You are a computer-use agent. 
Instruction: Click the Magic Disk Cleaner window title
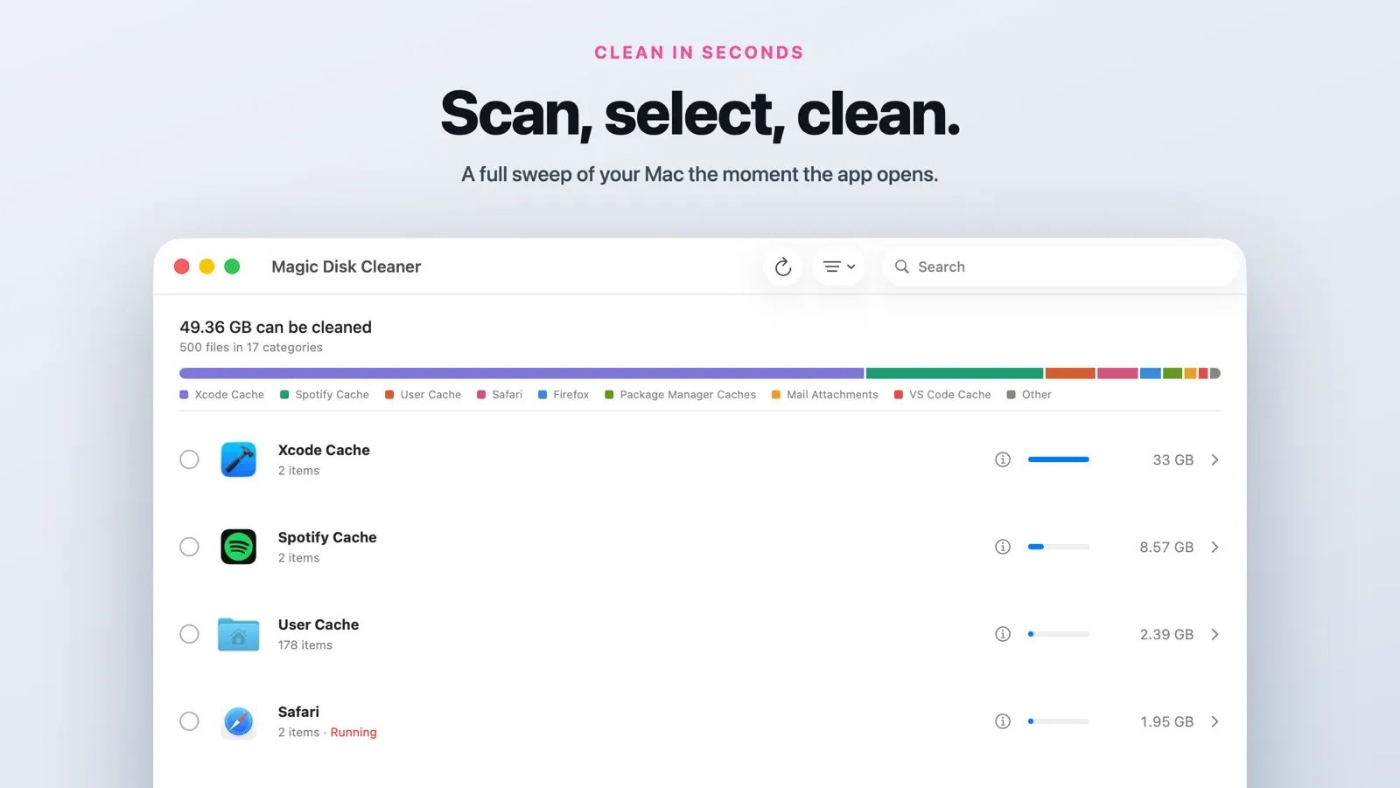[346, 267]
